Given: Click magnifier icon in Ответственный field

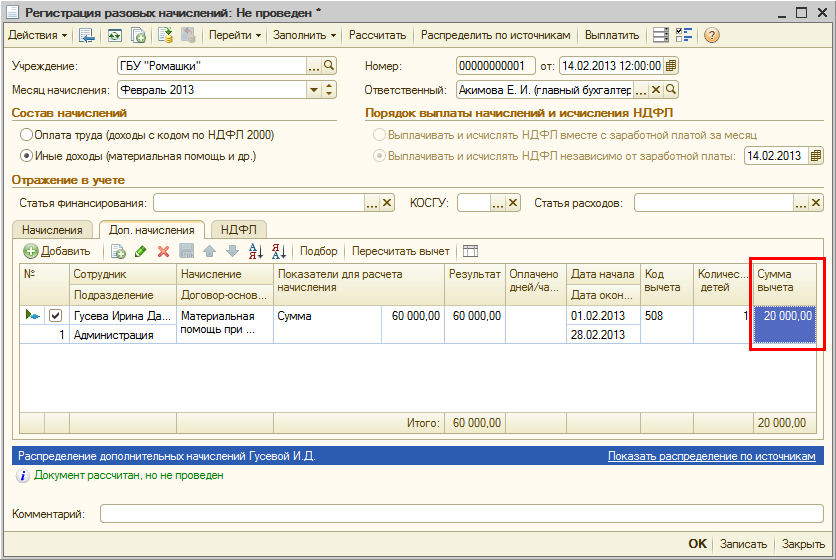Looking at the screenshot, I should [x=671, y=90].
